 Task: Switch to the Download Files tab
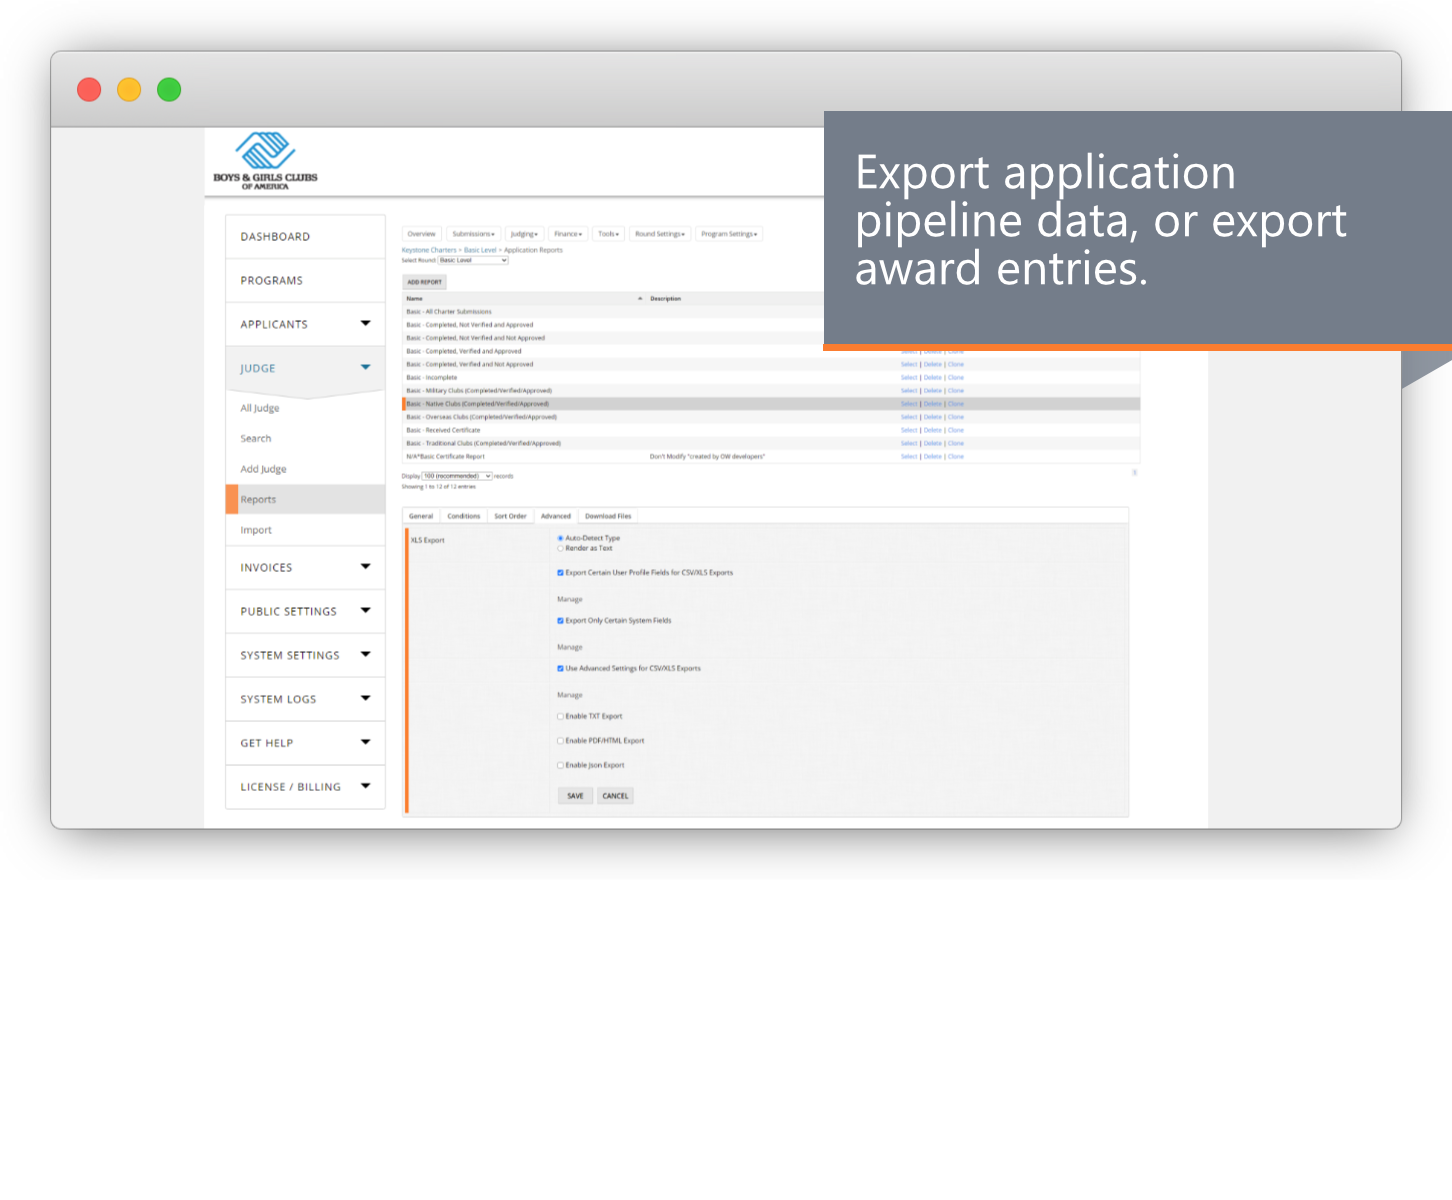click(x=608, y=516)
